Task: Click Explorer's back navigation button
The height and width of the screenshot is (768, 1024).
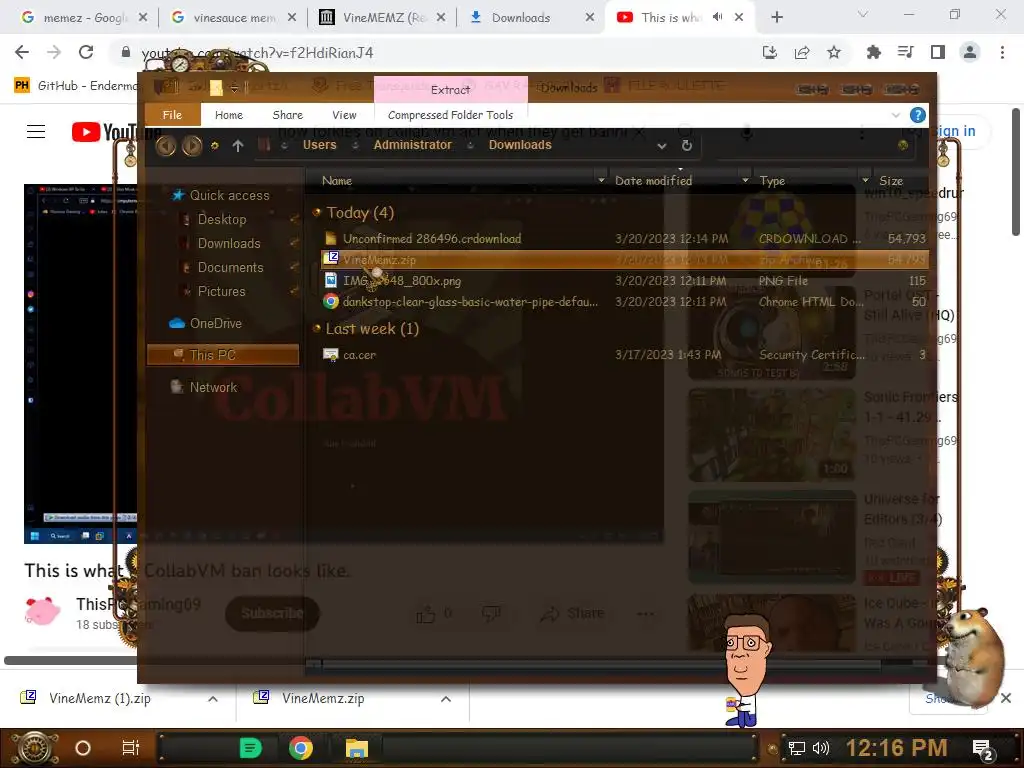Action: pos(166,145)
